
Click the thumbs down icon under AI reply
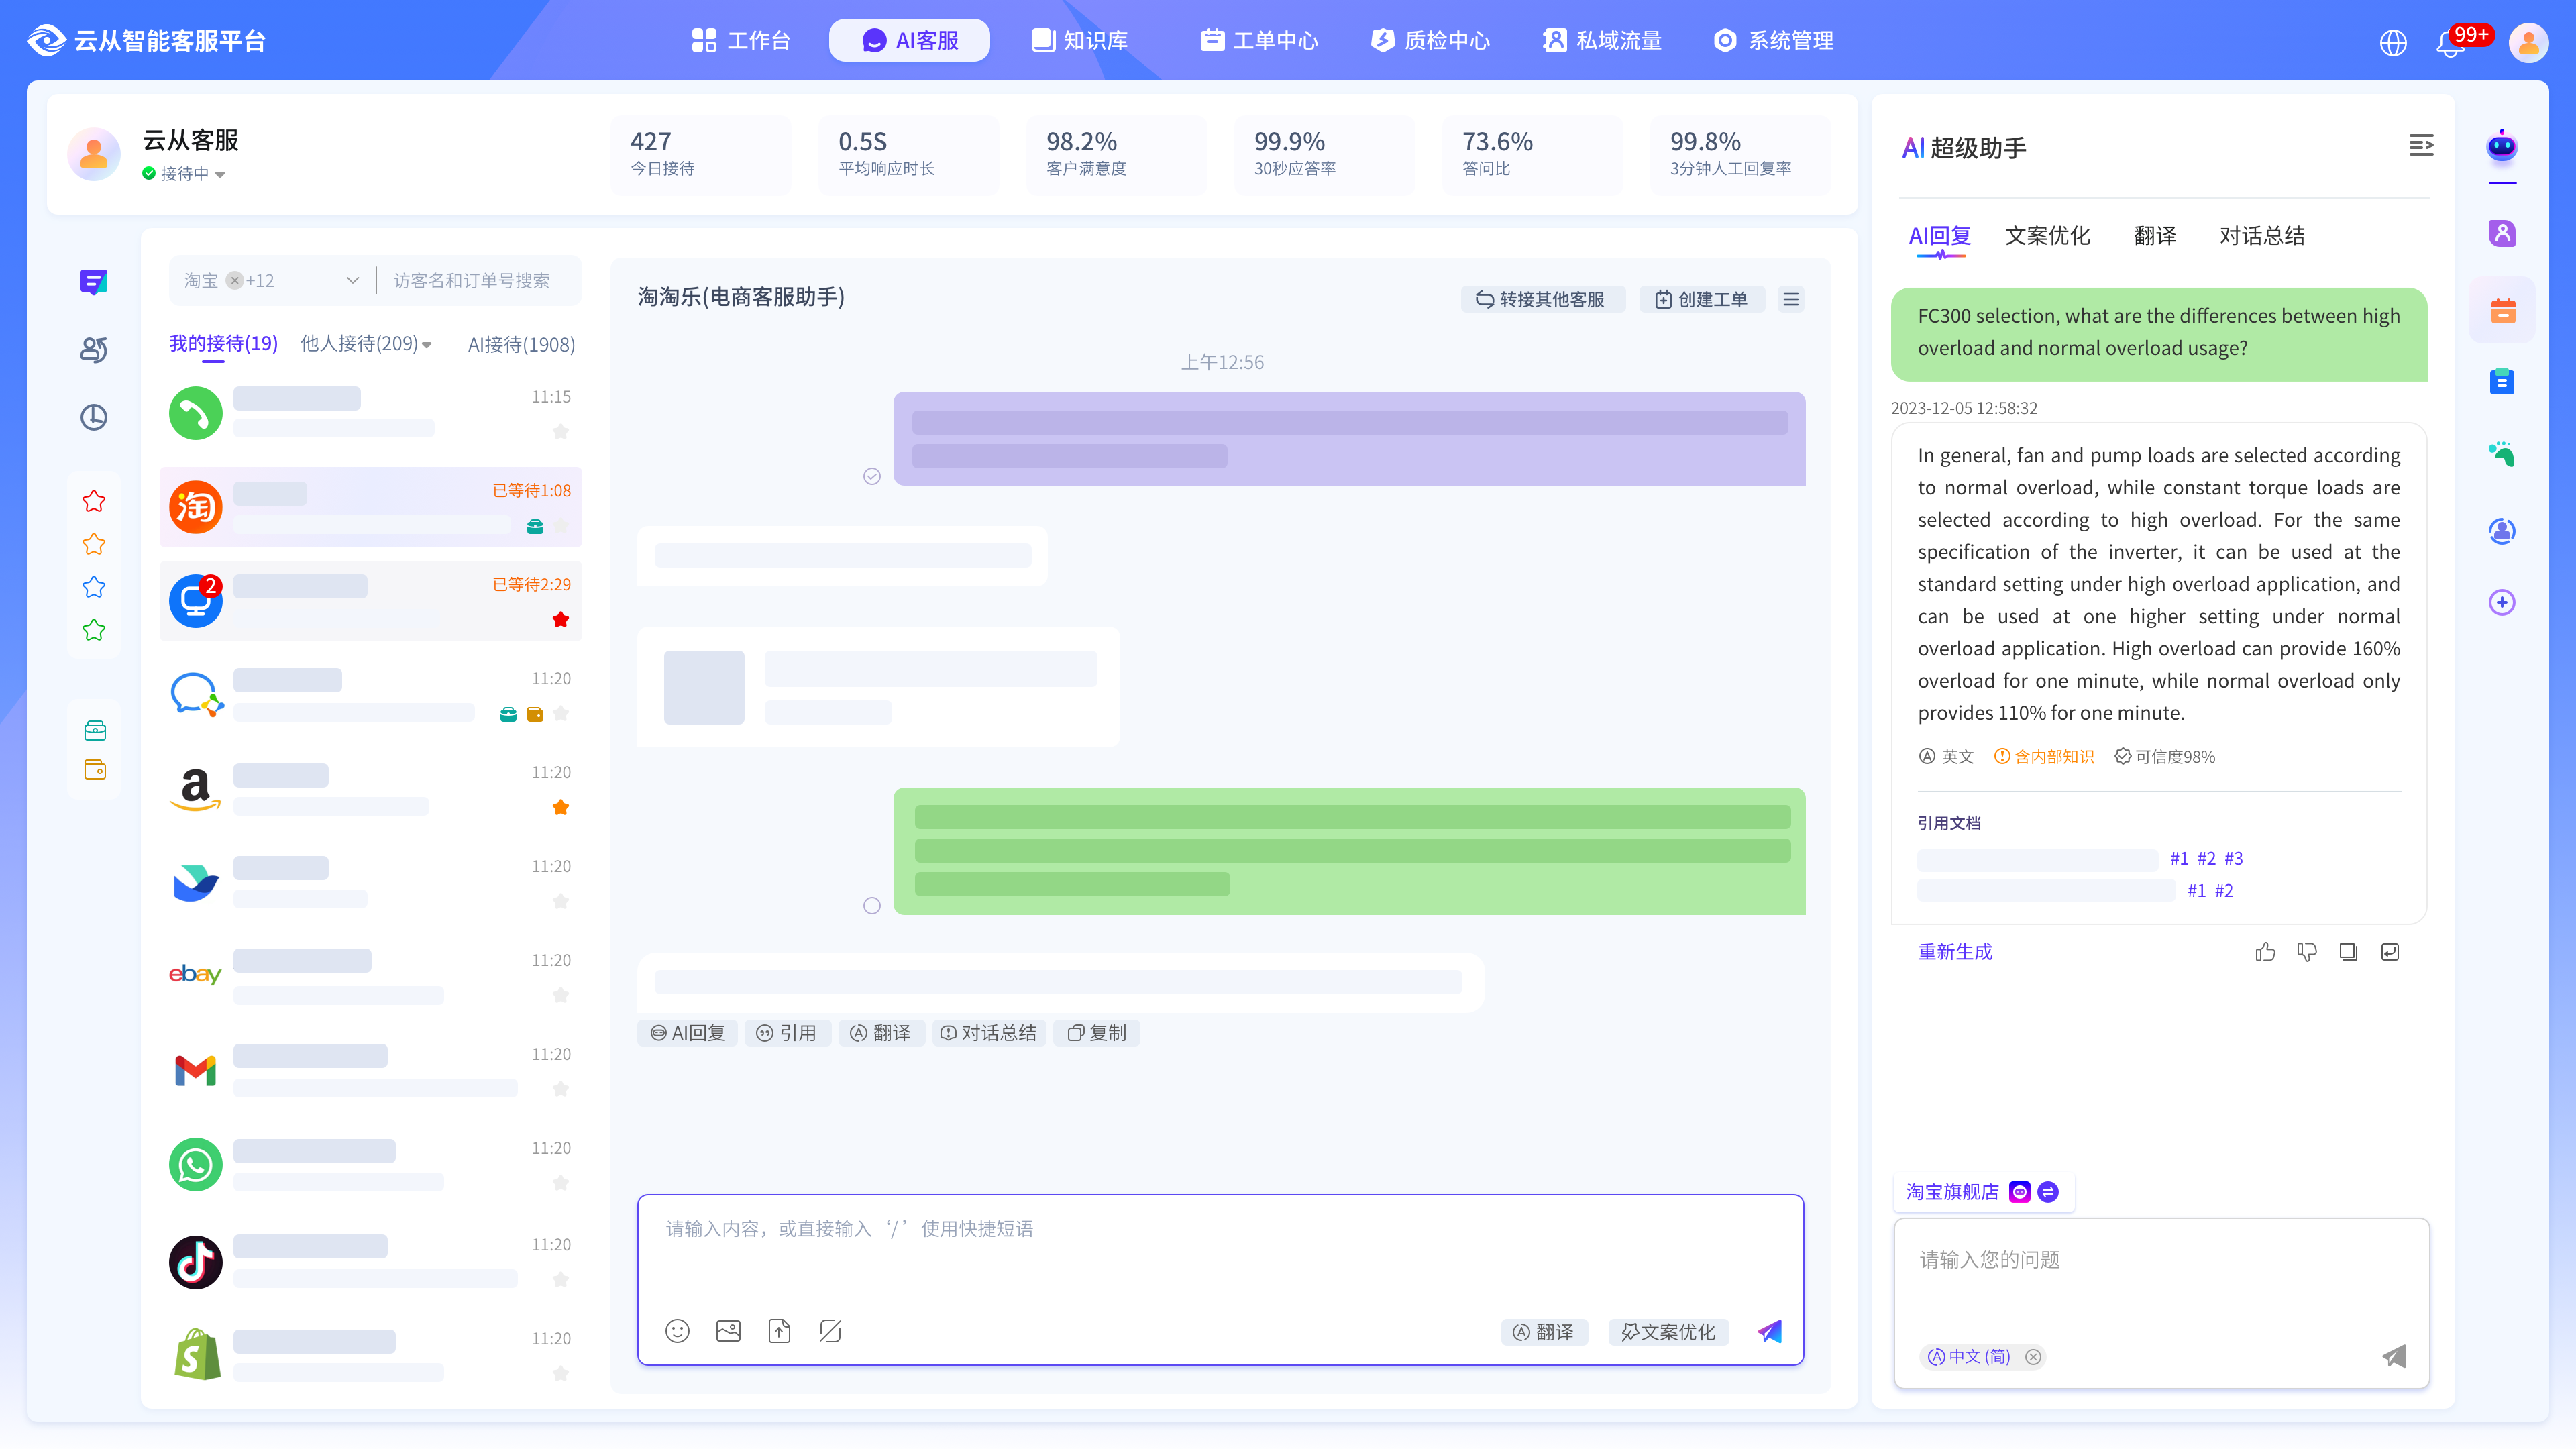point(2307,952)
